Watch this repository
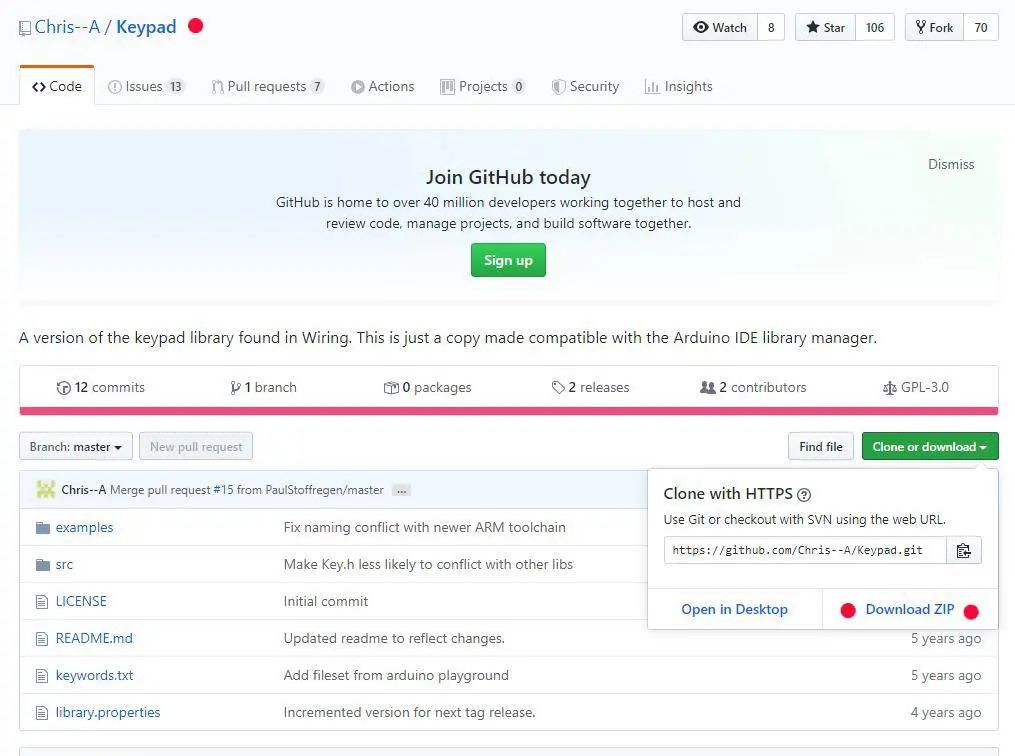 coord(720,27)
